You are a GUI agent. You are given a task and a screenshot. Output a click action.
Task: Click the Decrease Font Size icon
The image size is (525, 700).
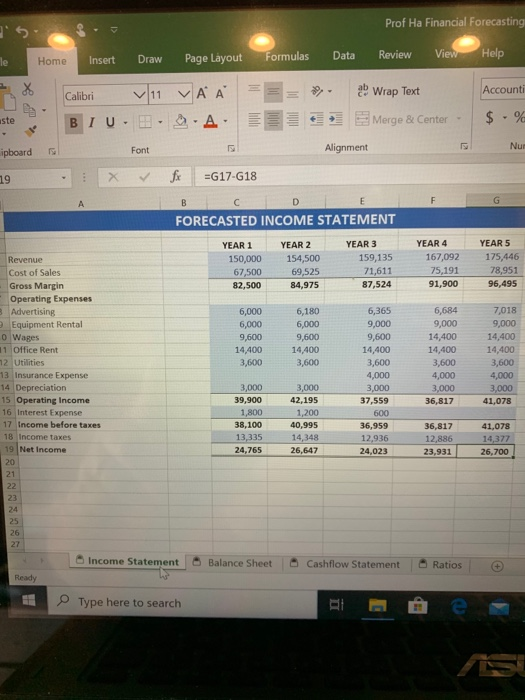coord(221,93)
